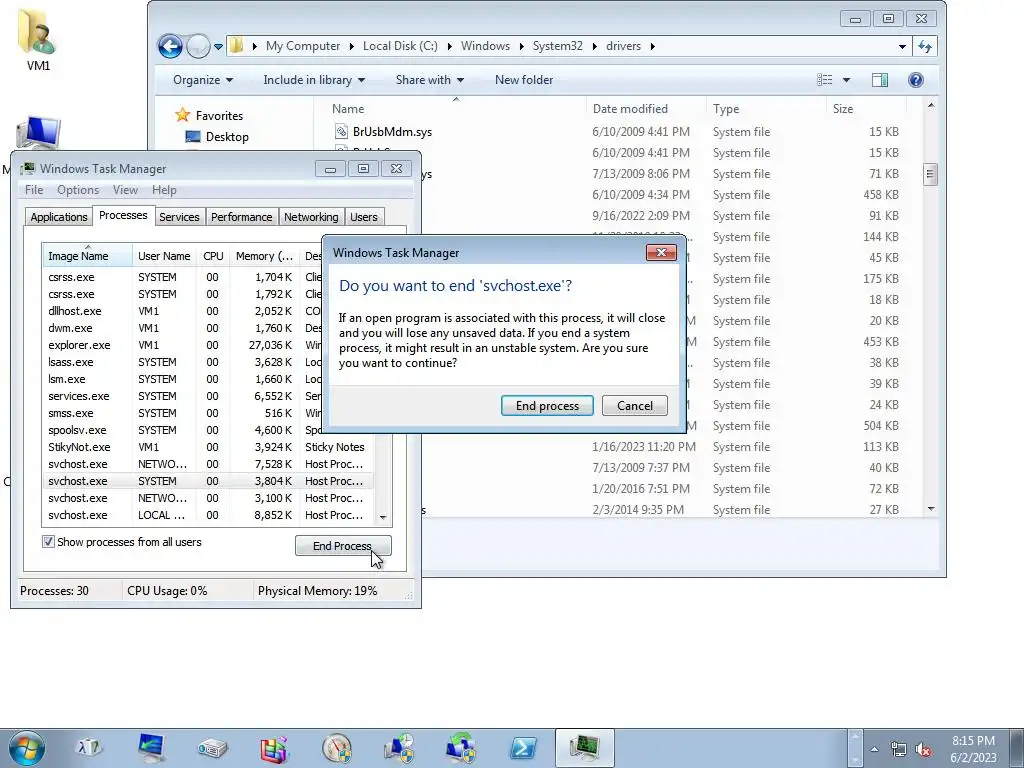Click Change your view icon
This screenshot has width=1024, height=768.
point(825,80)
